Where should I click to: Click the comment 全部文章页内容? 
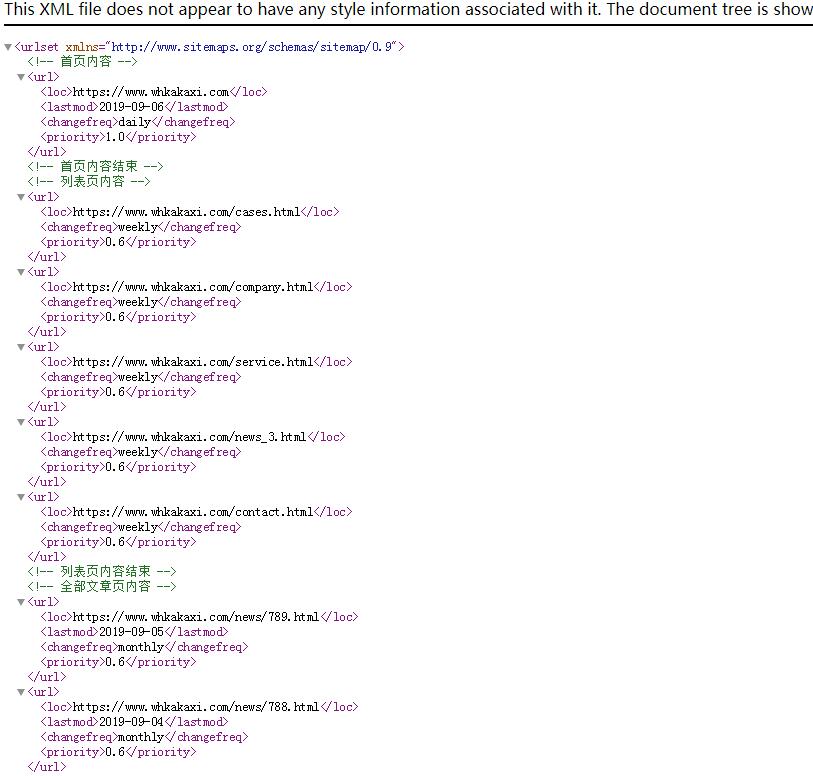point(102,587)
